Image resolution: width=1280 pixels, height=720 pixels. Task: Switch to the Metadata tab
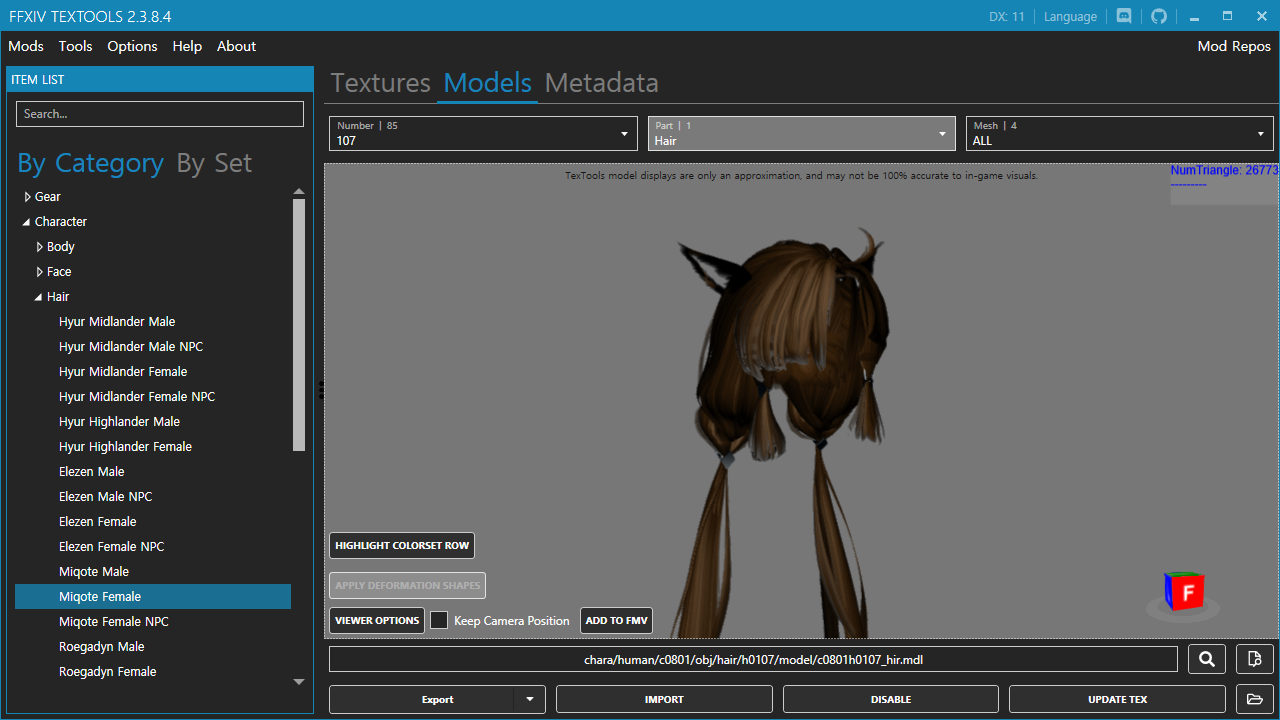click(601, 83)
